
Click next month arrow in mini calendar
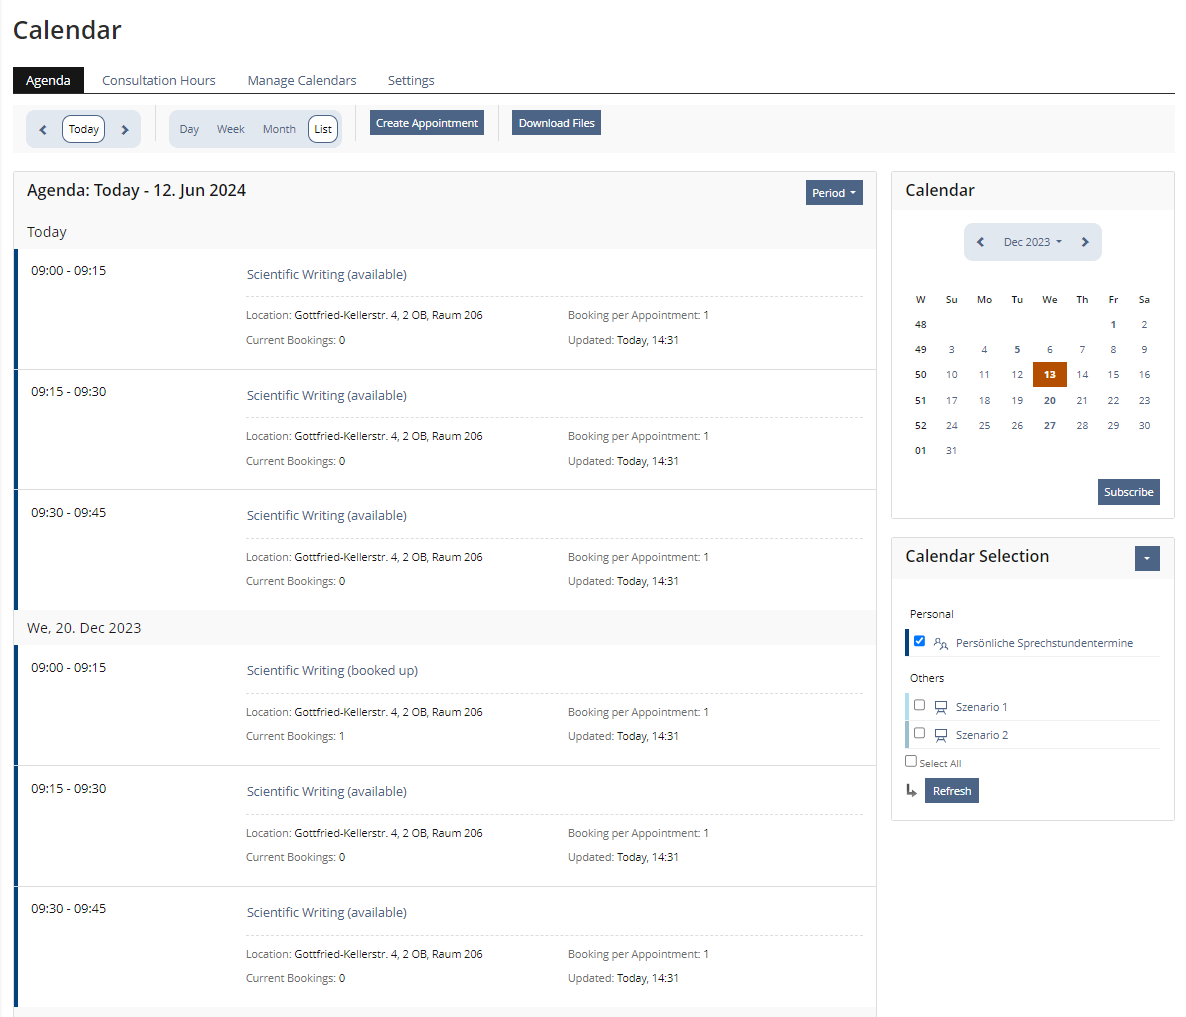coord(1085,242)
